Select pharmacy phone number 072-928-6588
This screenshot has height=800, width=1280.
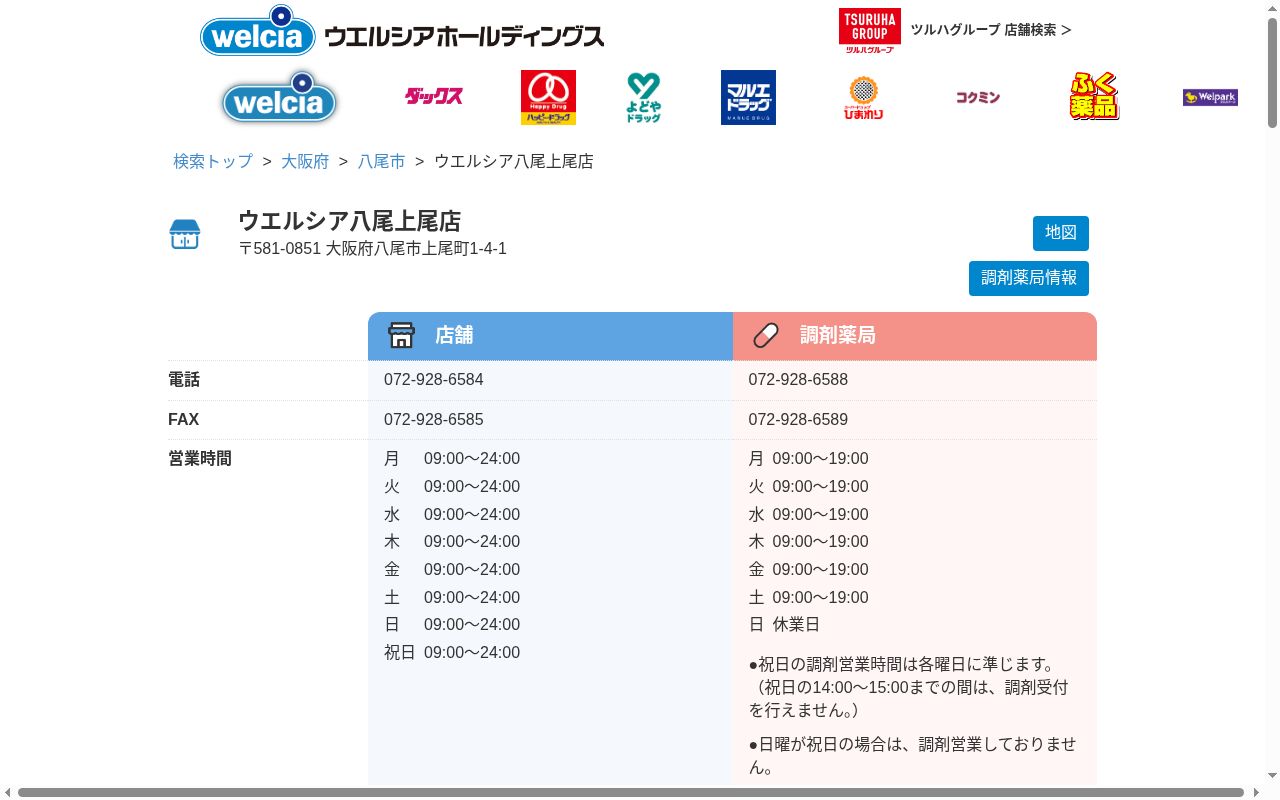pyautogui.click(x=798, y=380)
